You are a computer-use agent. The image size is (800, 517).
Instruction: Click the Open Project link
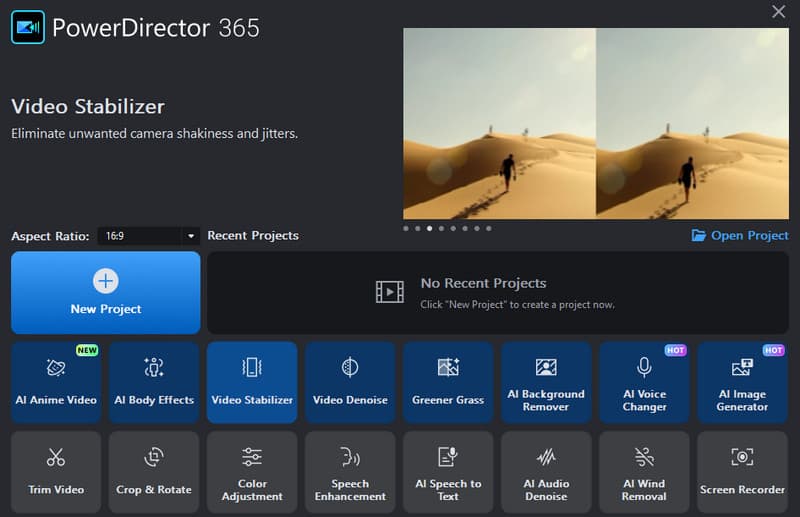740,236
